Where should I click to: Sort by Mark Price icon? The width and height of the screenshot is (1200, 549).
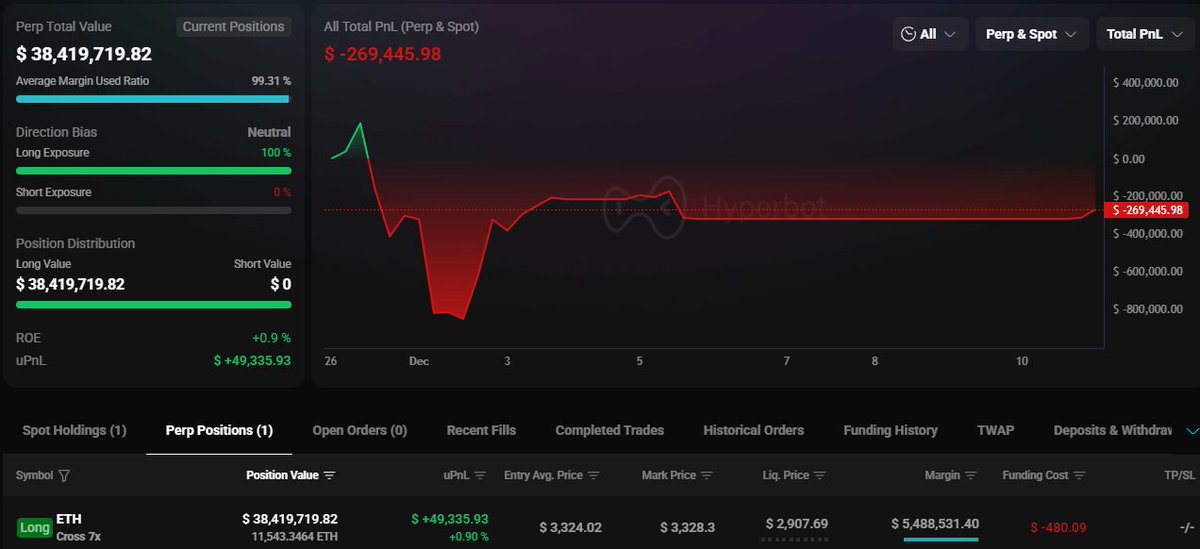pos(707,476)
